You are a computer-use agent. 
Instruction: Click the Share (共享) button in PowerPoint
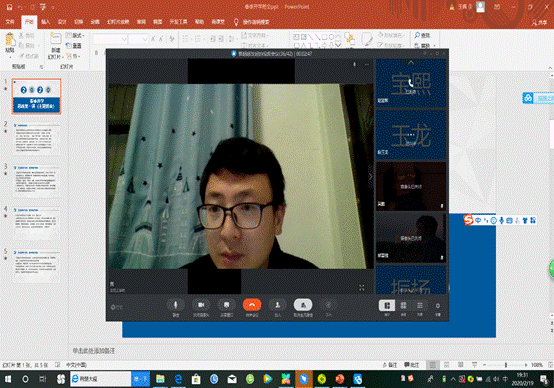(540, 23)
